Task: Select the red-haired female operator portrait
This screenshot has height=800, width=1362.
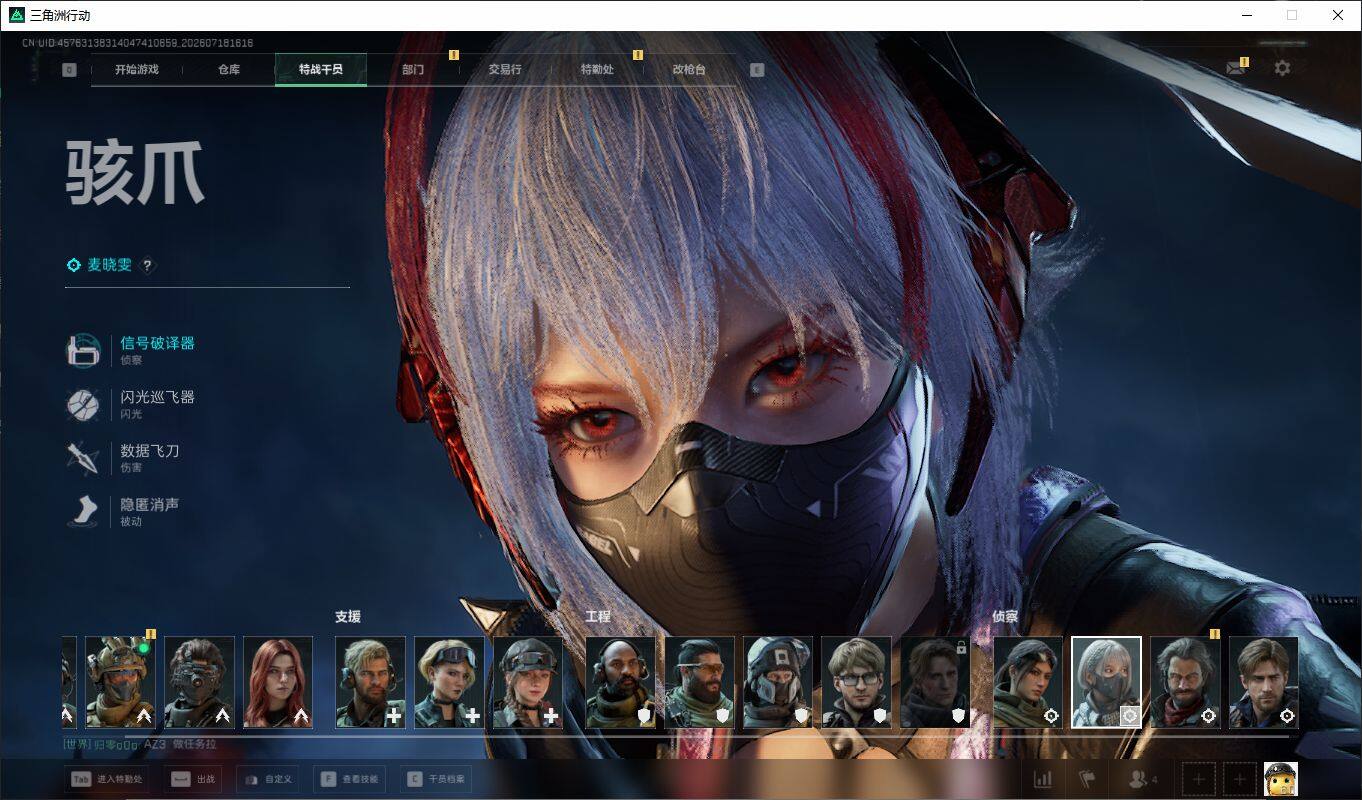Action: pos(278,682)
